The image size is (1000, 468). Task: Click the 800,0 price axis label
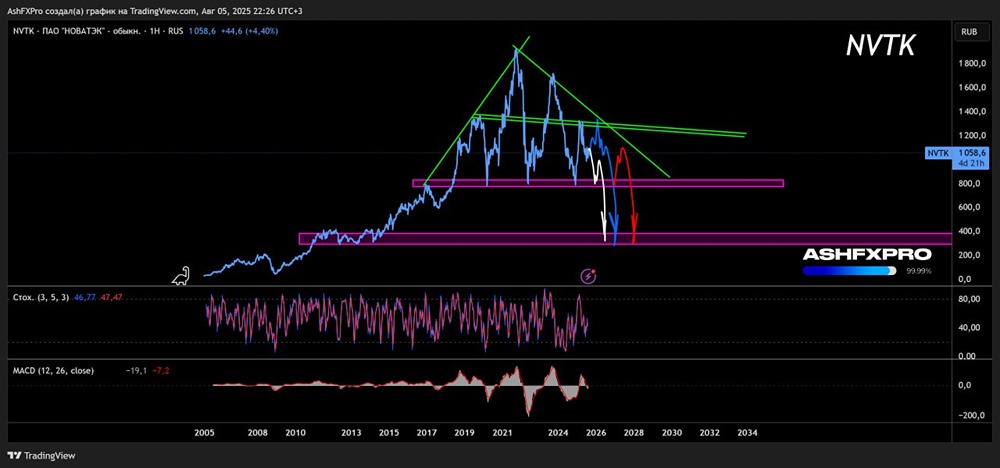(x=970, y=184)
